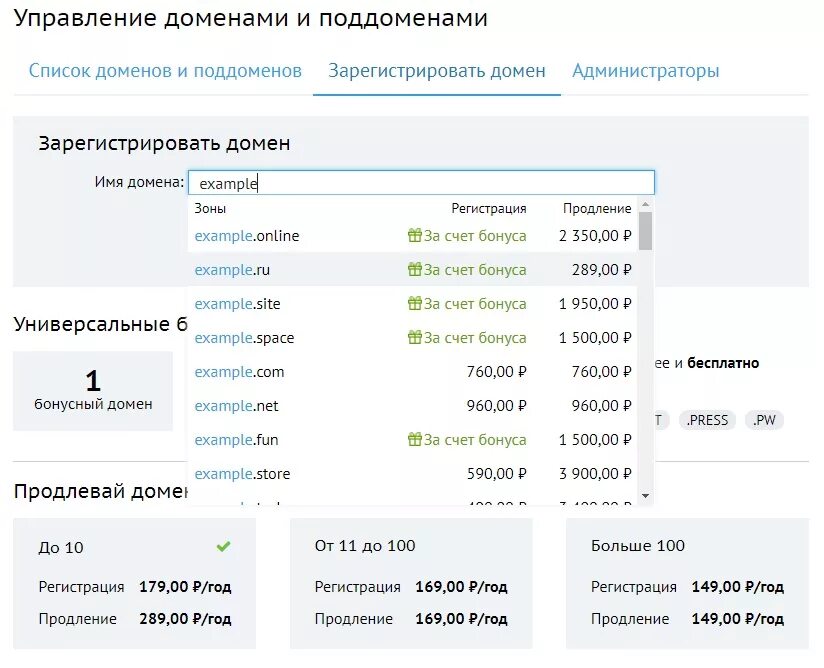Open the Администраторы tab
This screenshot has width=824, height=668.
point(645,70)
